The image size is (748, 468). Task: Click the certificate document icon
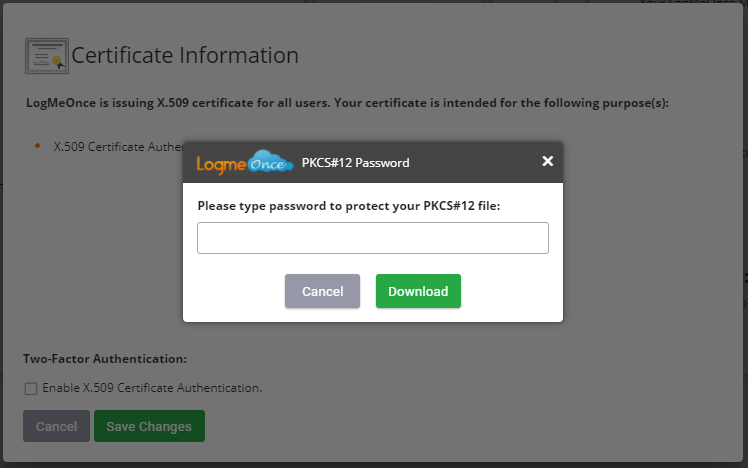(x=47, y=56)
